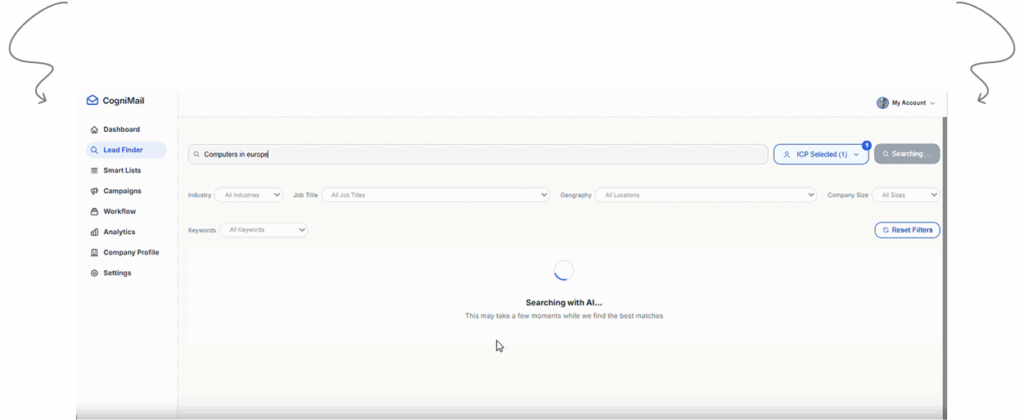
Task: Click the Settings gear icon
Action: click(x=94, y=273)
